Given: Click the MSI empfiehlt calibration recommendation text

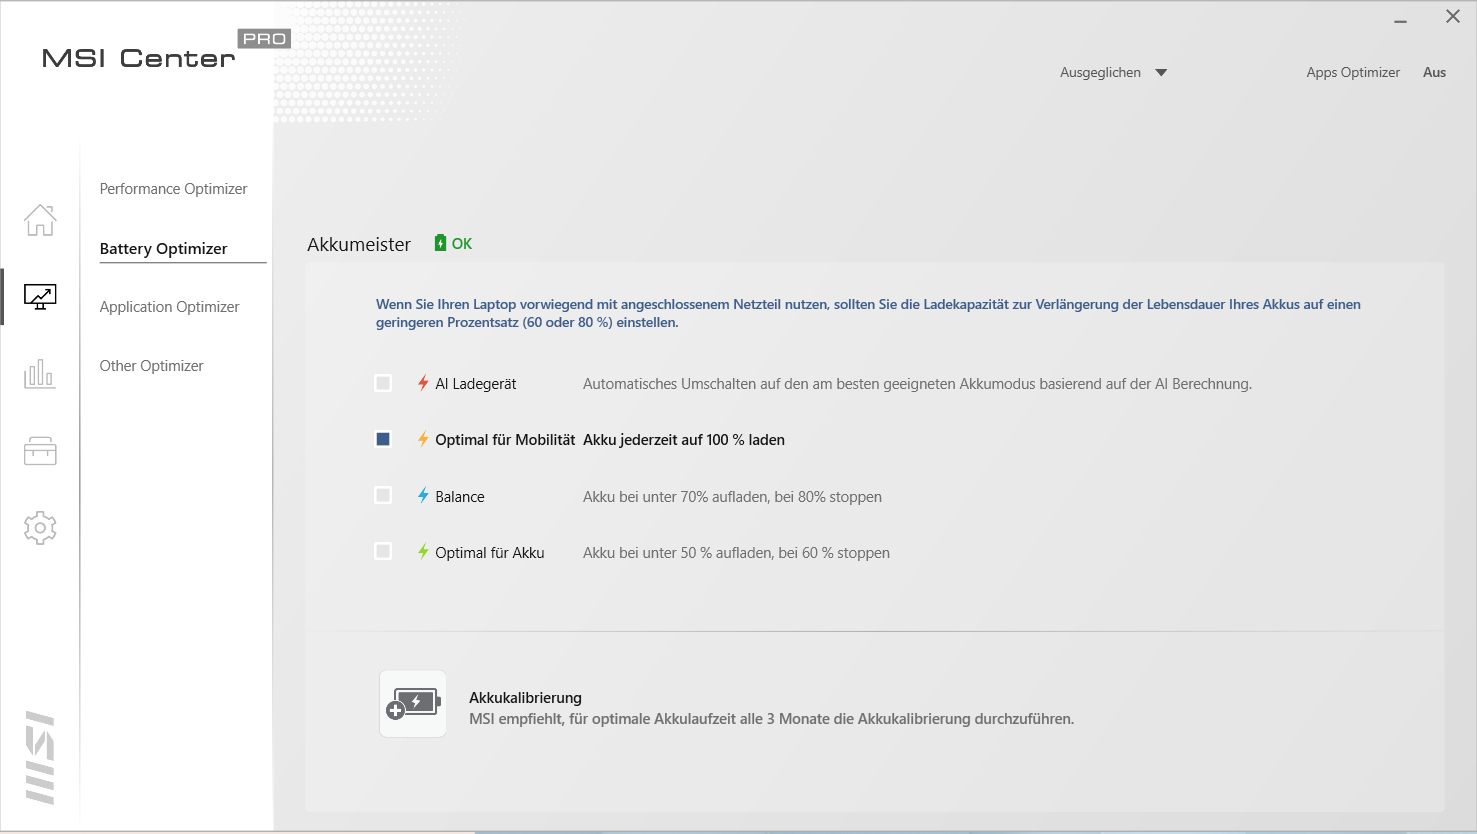Looking at the screenshot, I should [x=771, y=719].
